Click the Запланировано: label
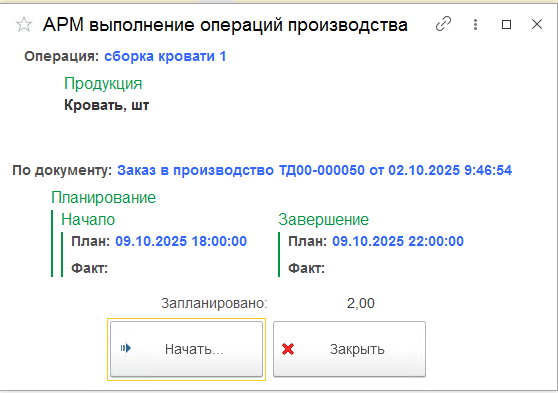 [x=214, y=303]
